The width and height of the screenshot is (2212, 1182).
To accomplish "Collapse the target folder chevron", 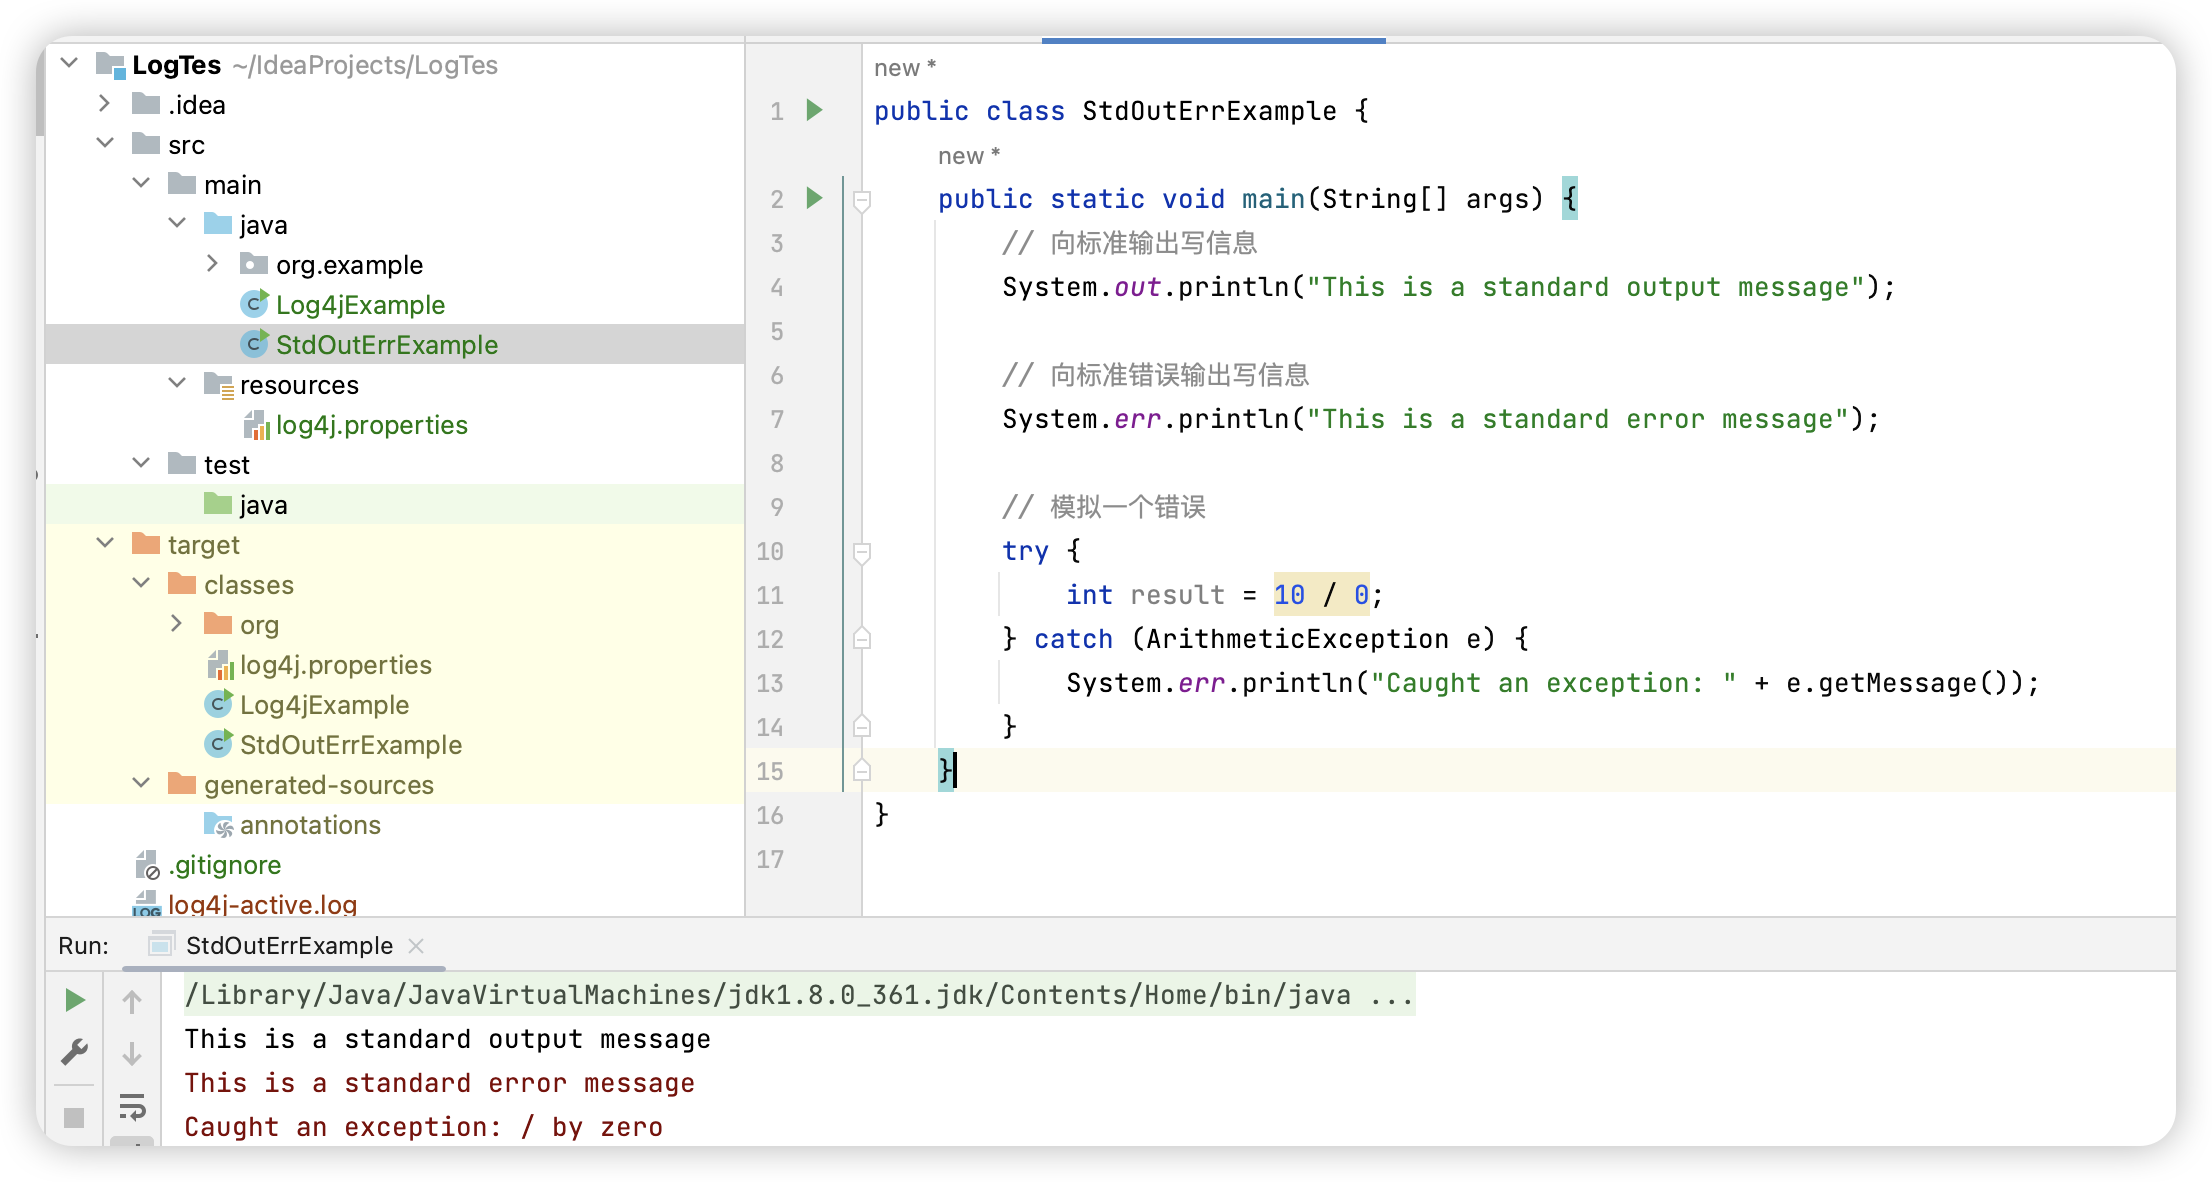I will click(x=105, y=544).
